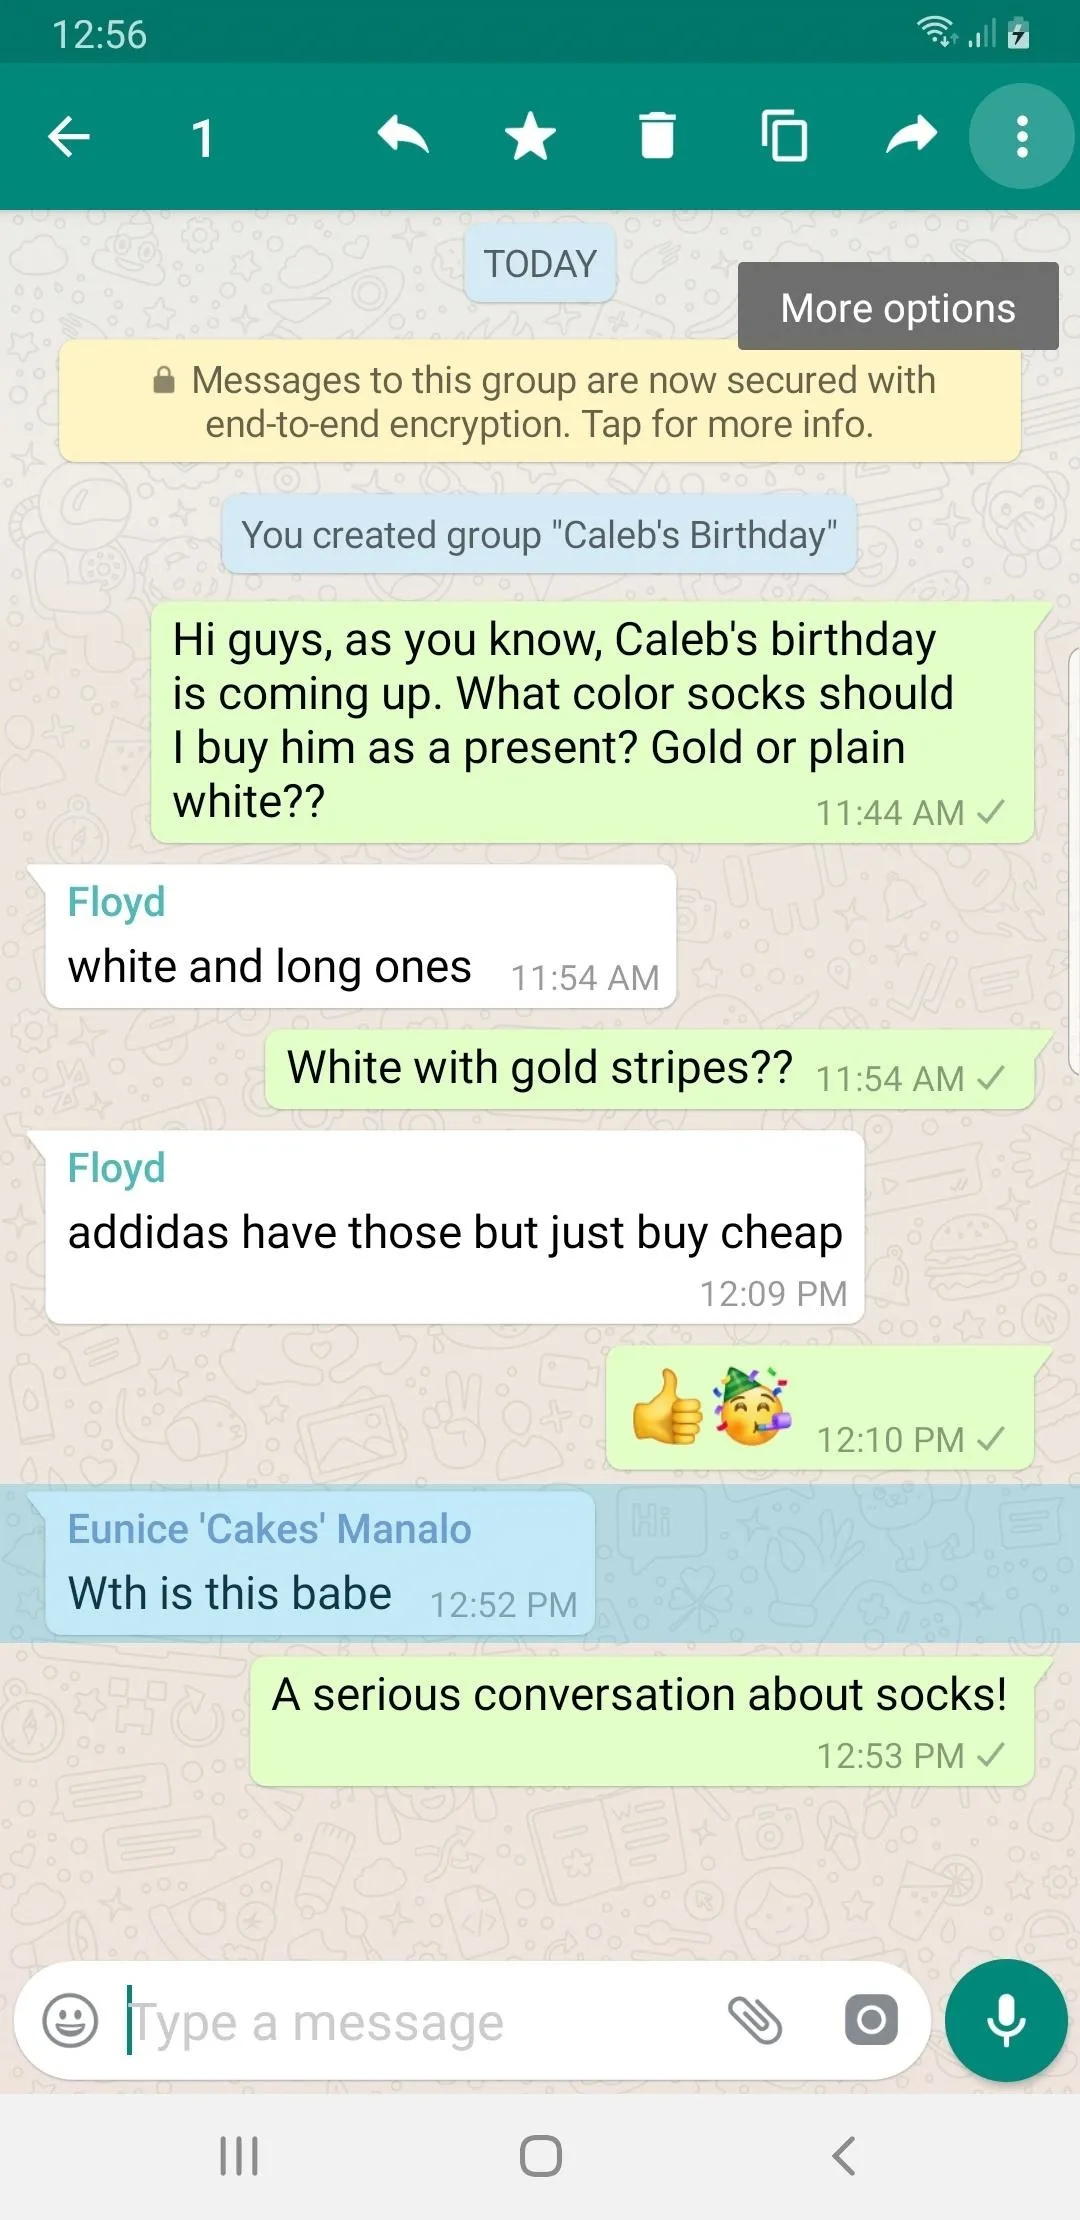Tap the back arrow to exit selection
This screenshot has height=2220, width=1080.
click(x=69, y=137)
